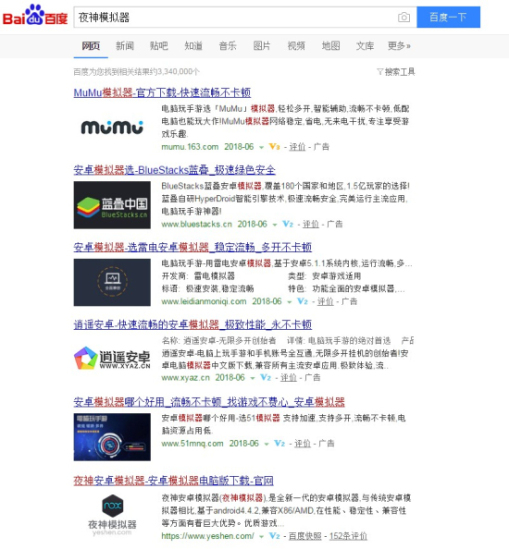Open 夜神安卓模拟器 官网 result title
Screen dimensions: 509x549
[173, 480]
